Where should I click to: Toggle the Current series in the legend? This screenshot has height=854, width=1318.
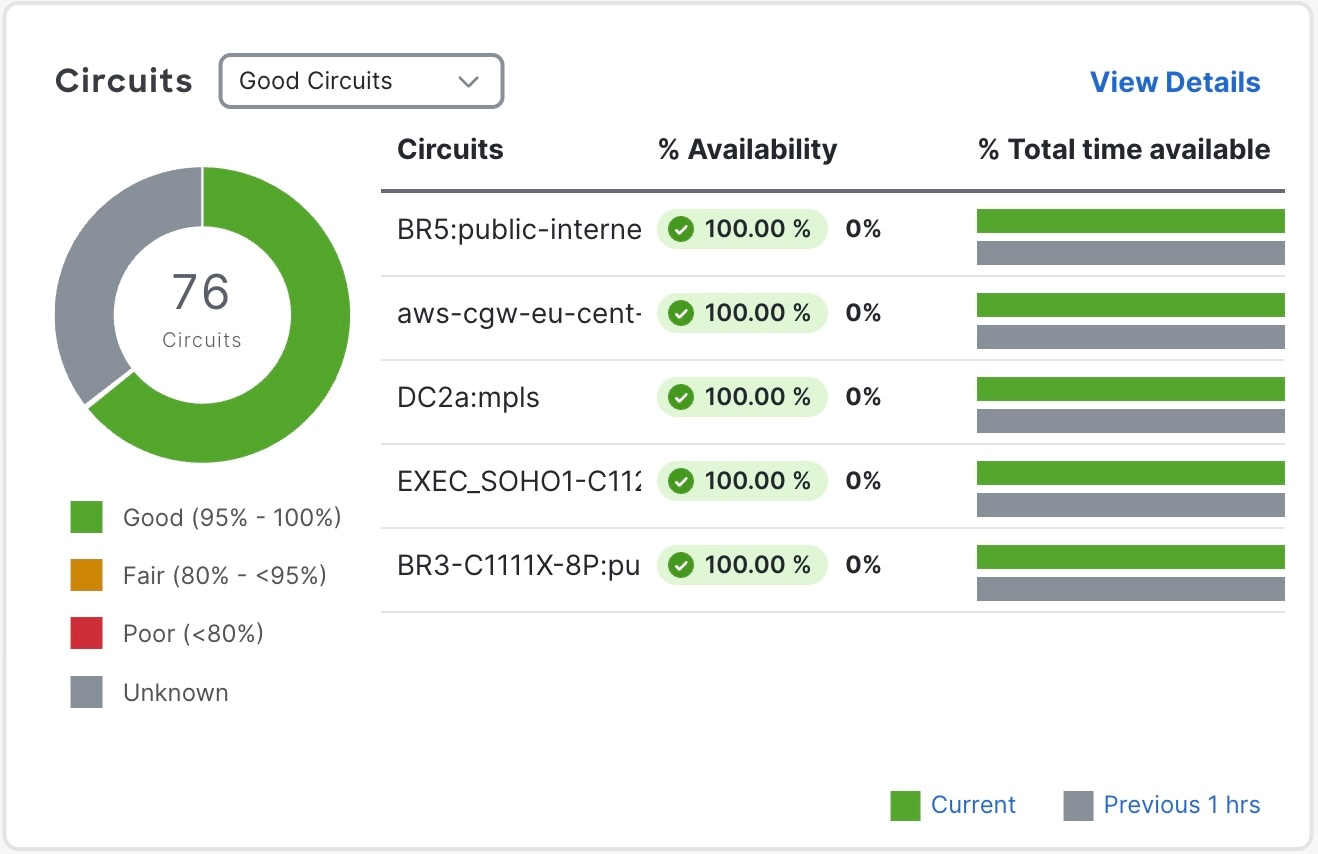click(x=952, y=805)
